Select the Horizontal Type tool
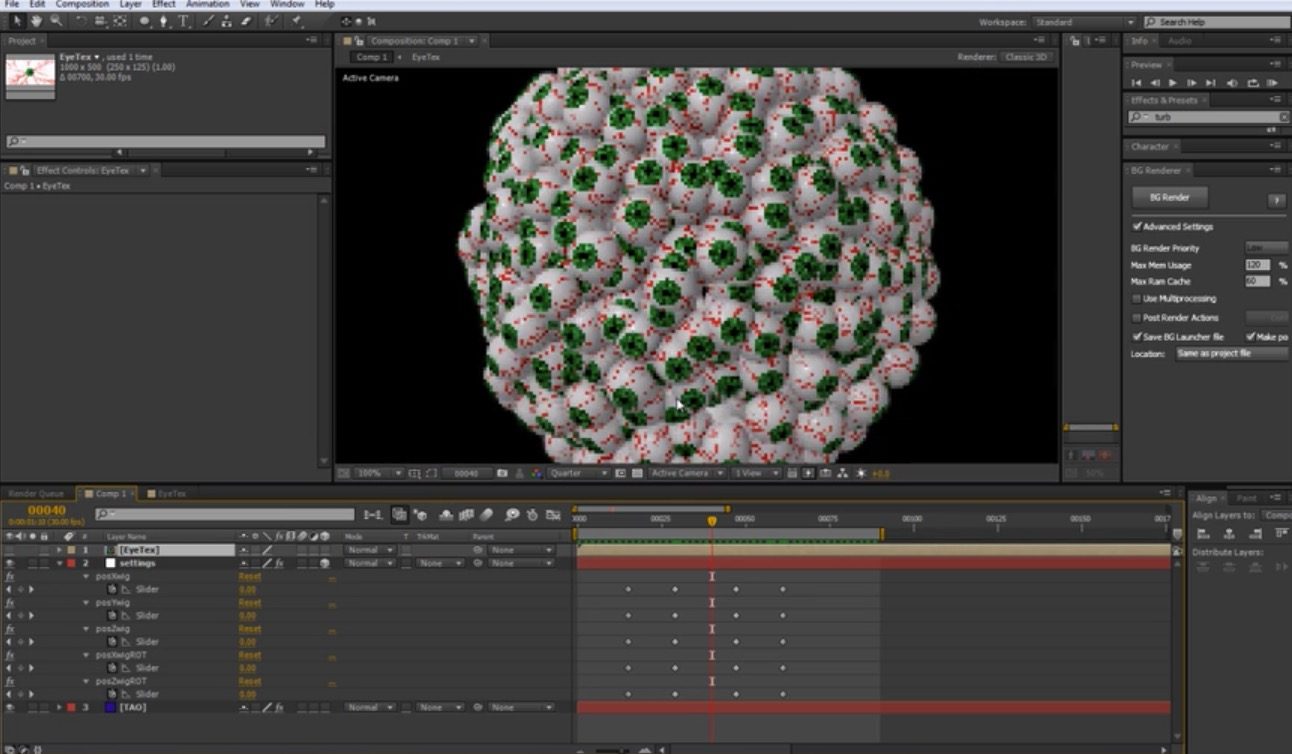1292x754 pixels. pyautogui.click(x=184, y=21)
